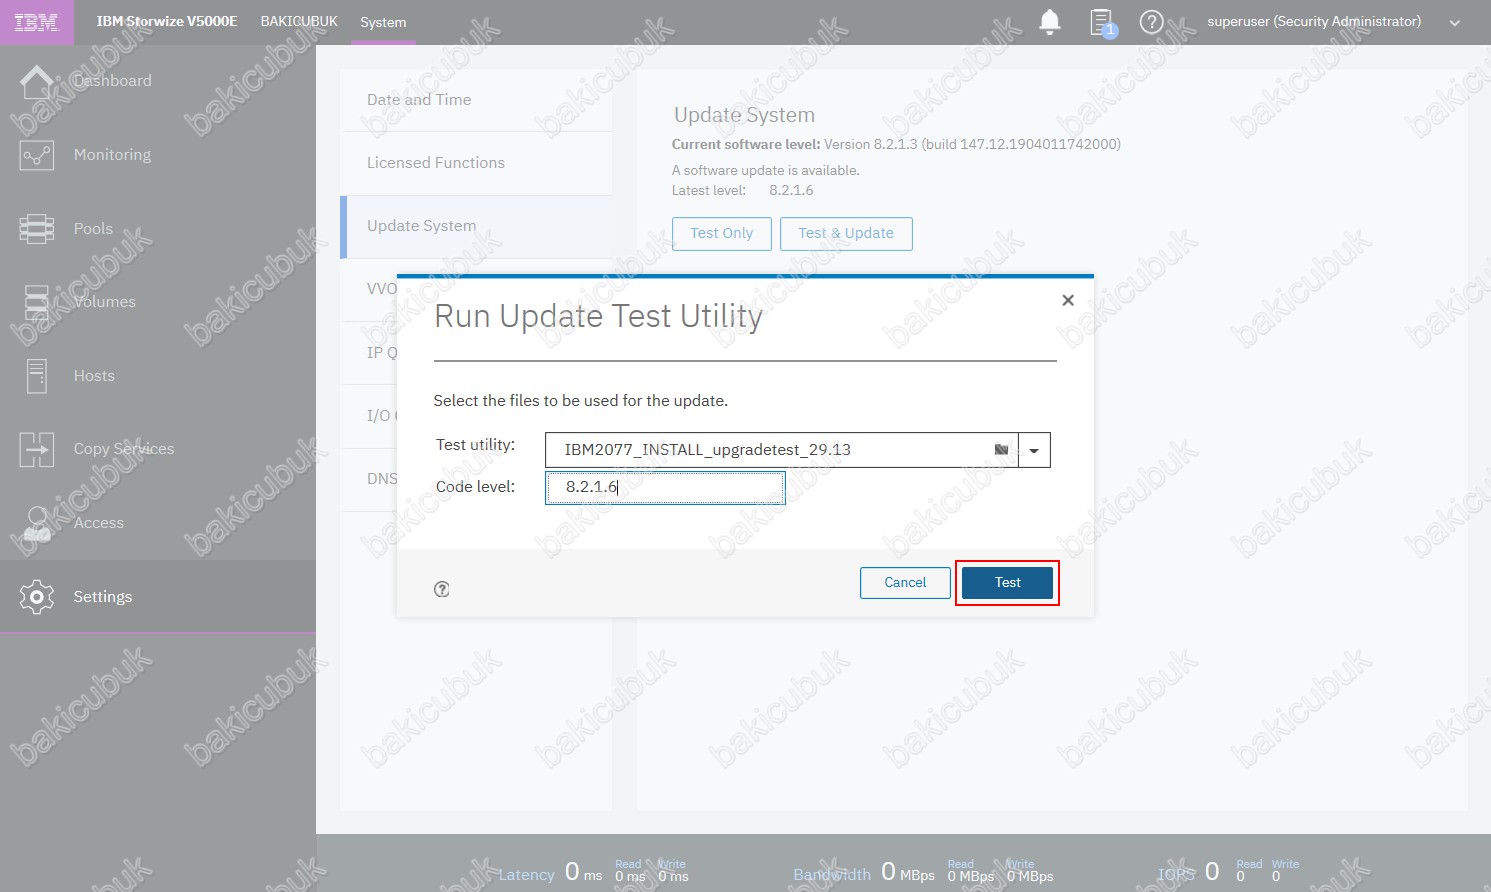1491x892 pixels.
Task: Open the Pools menu item
Action: click(x=94, y=229)
